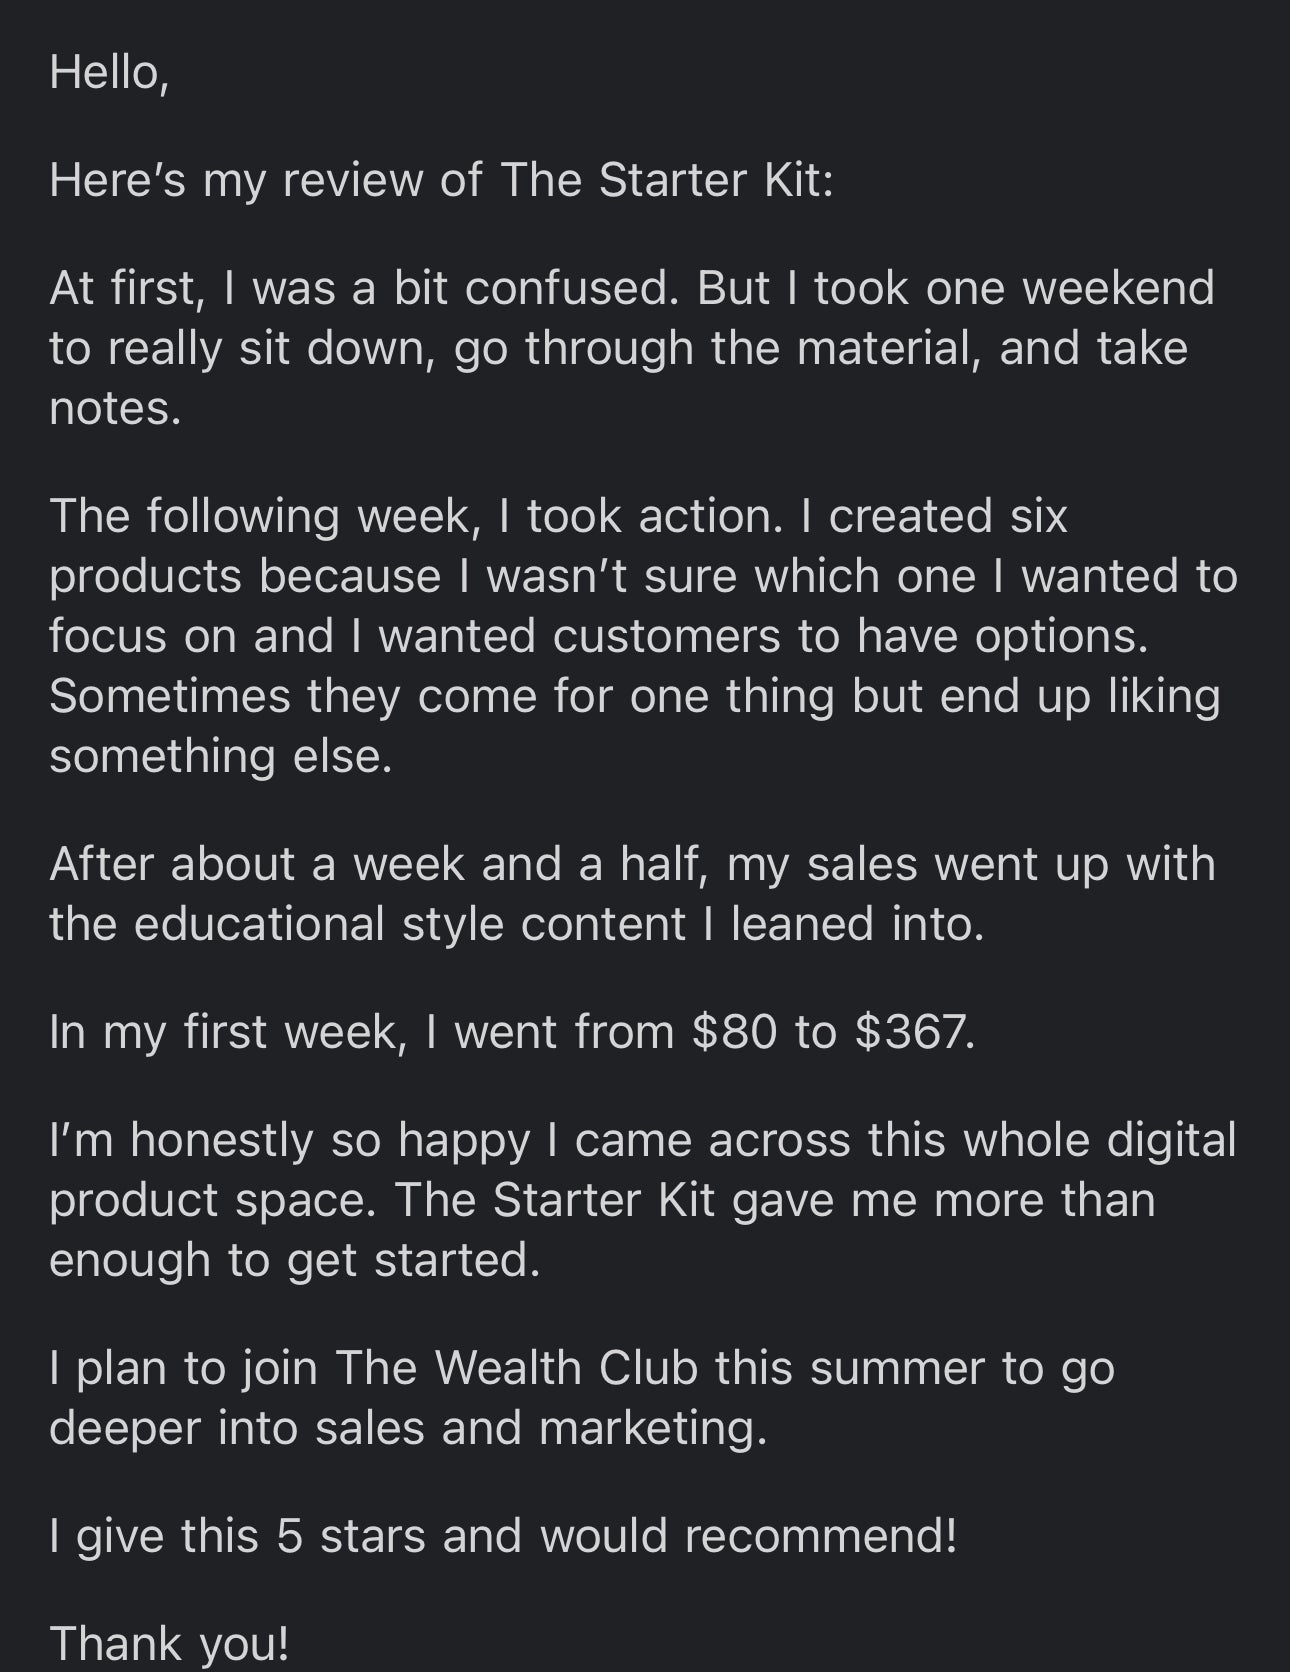Tap the "Hello," greeting line

[x=109, y=73]
